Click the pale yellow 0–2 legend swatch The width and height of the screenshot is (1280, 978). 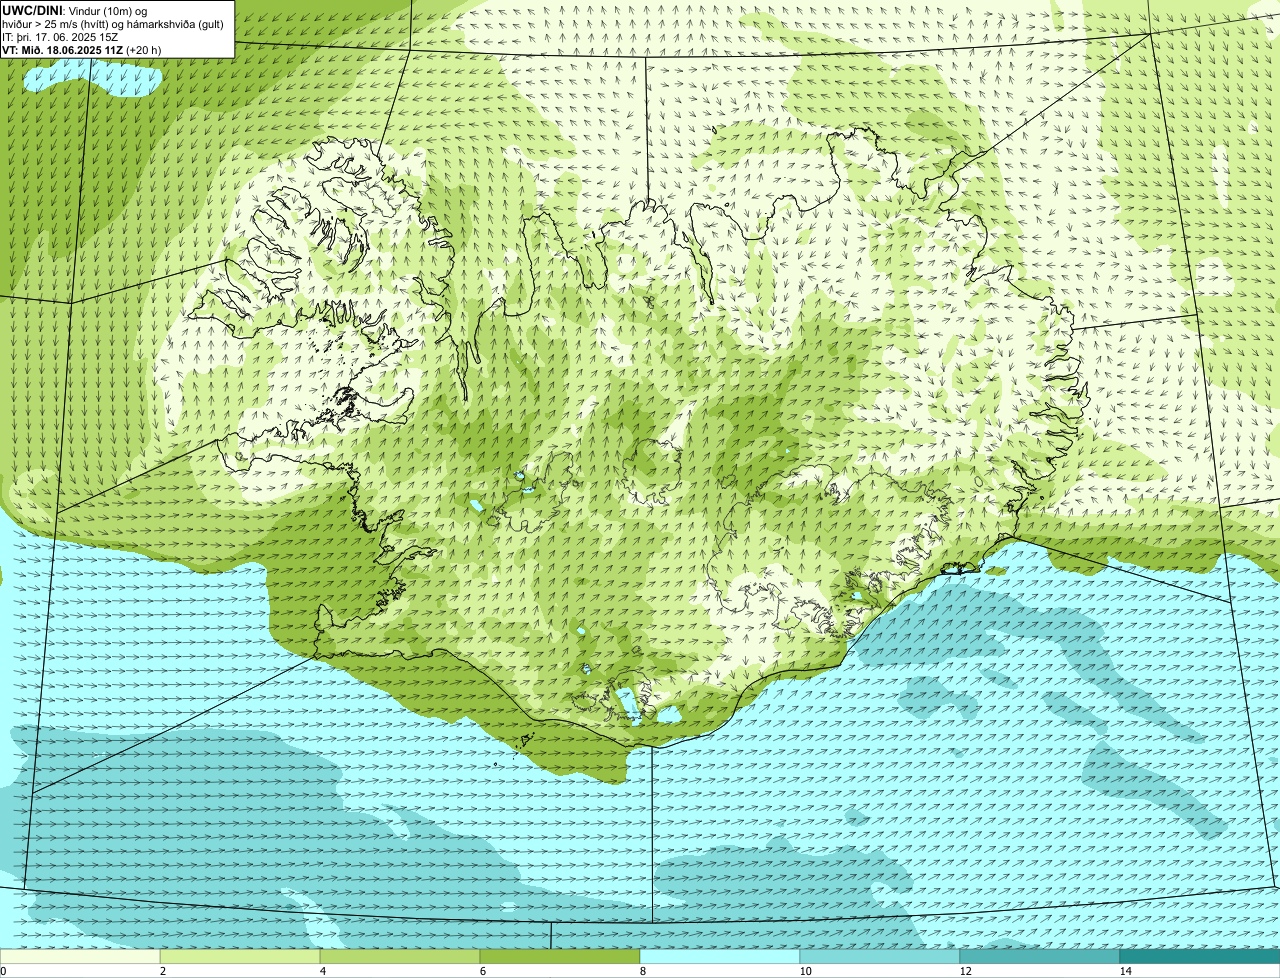[x=80, y=957]
